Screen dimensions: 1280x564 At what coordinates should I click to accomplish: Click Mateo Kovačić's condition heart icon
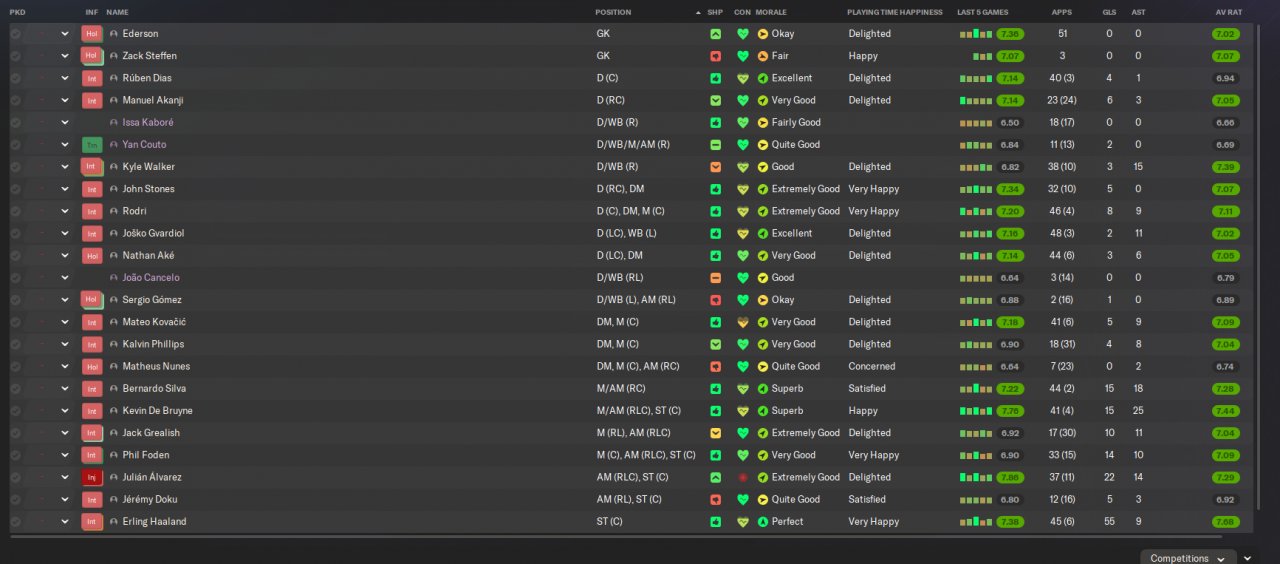742,322
